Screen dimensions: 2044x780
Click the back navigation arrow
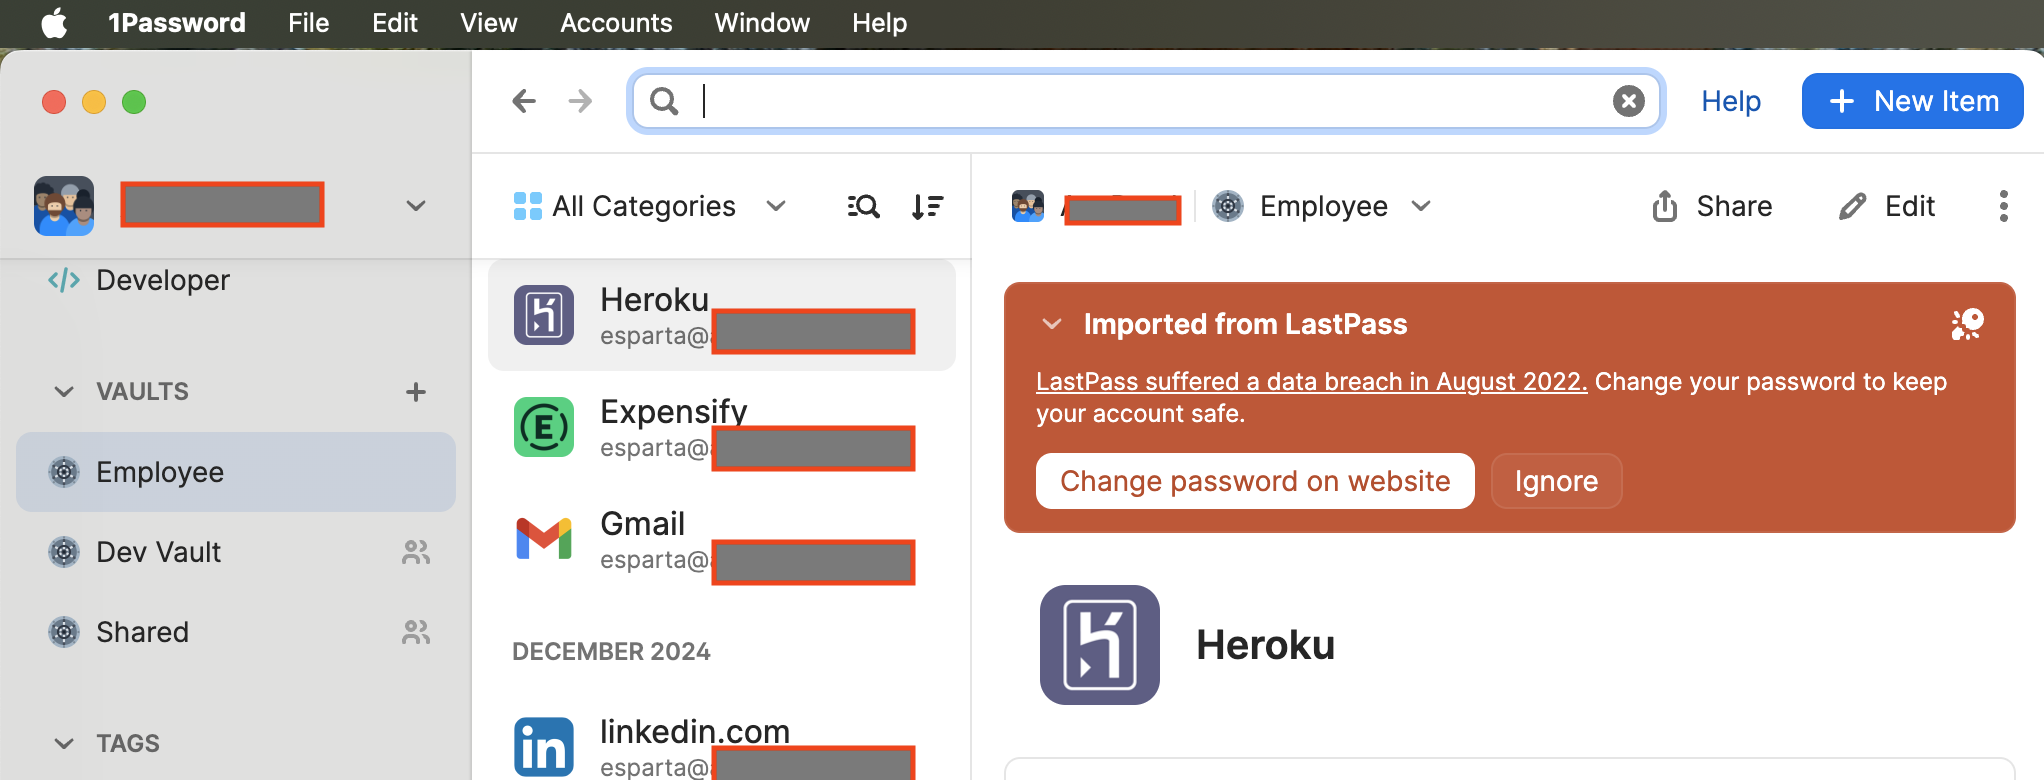coord(524,101)
